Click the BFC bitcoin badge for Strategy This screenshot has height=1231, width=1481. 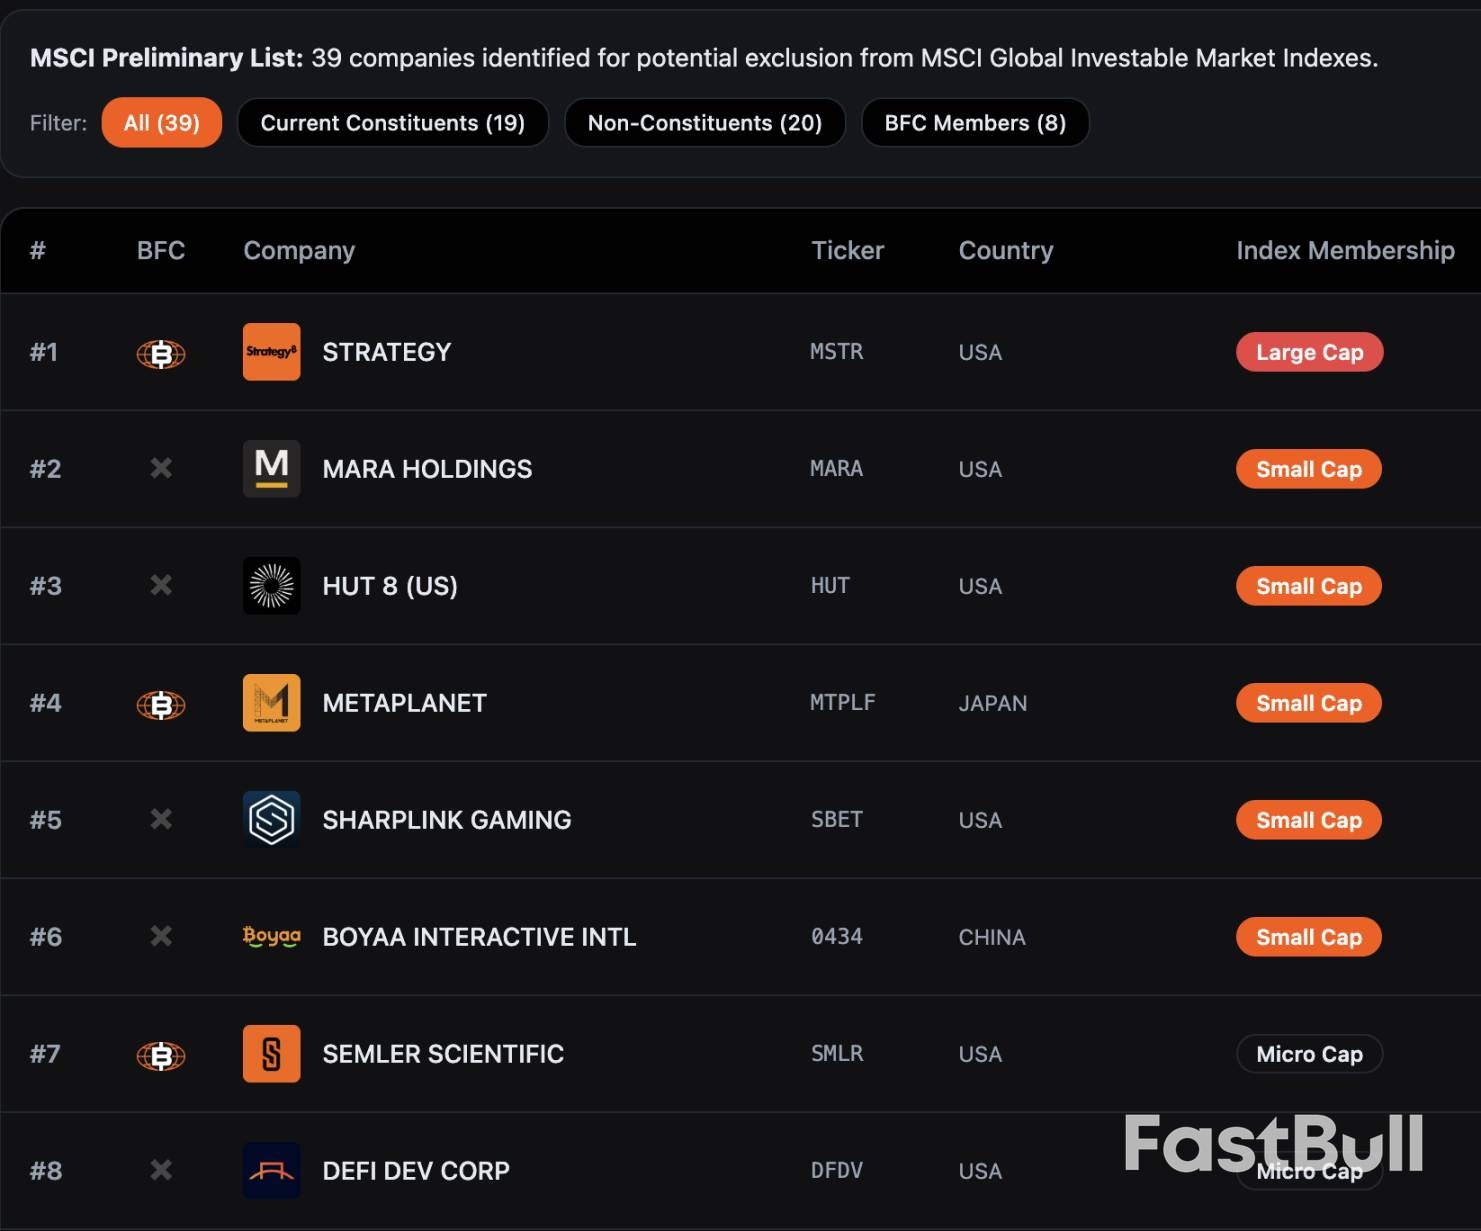(161, 354)
